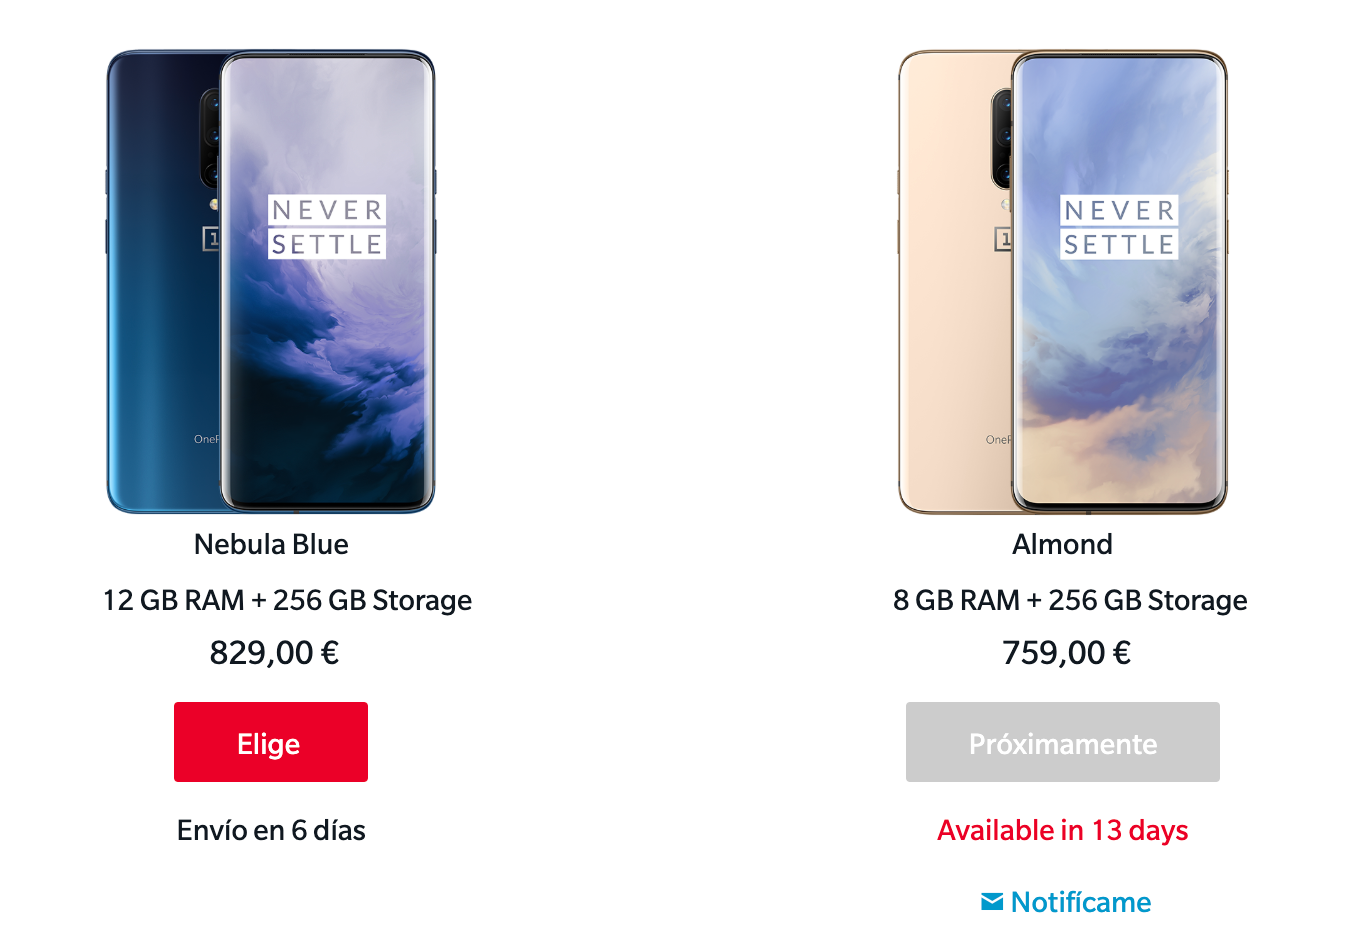Click the Nebula Blue color name

[x=271, y=544]
